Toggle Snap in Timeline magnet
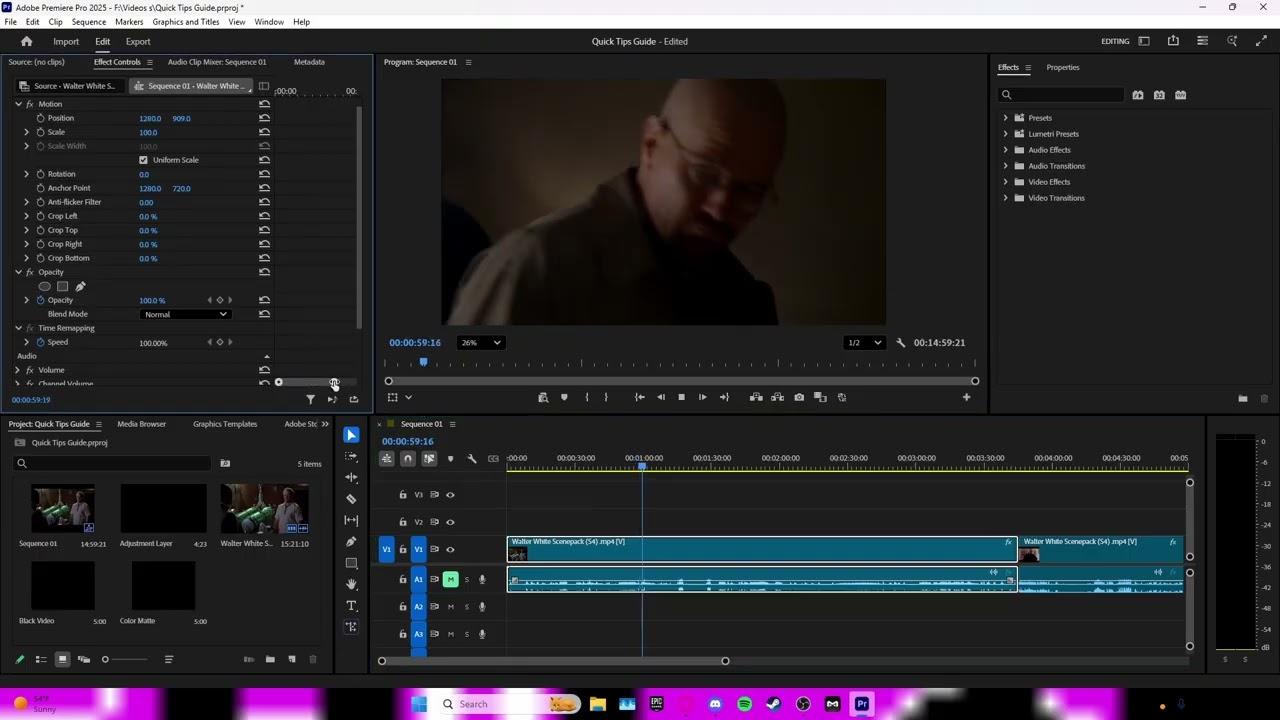 tap(408, 459)
